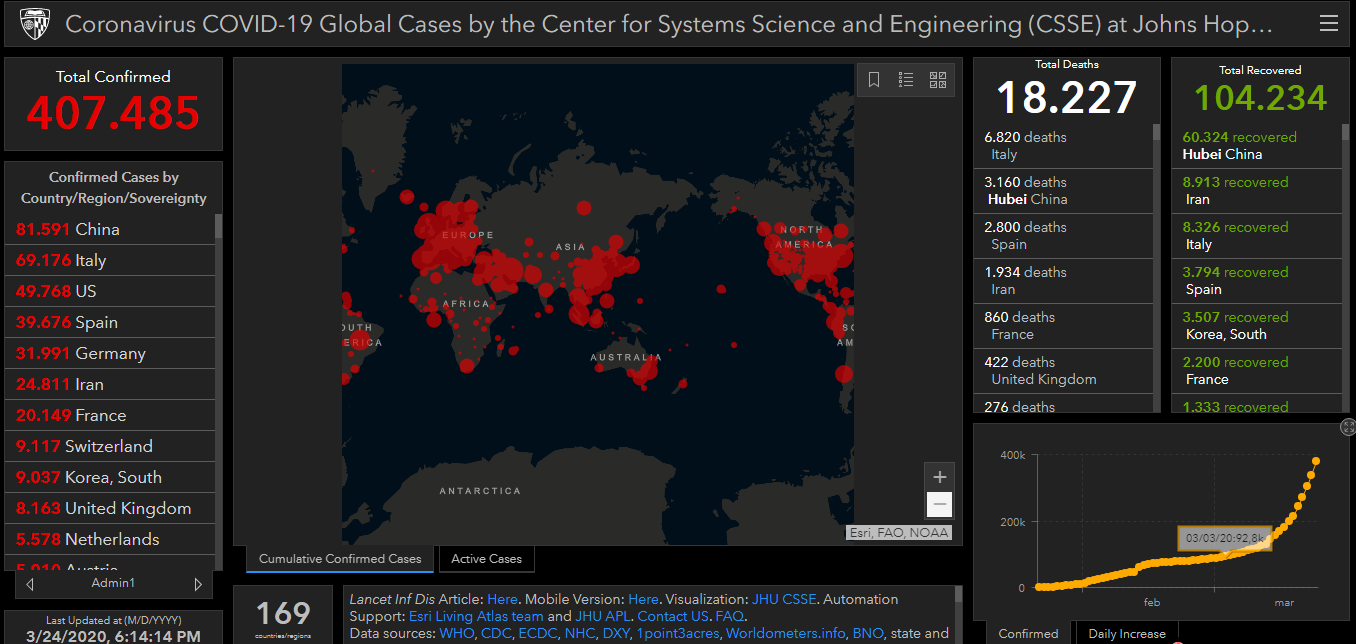Screen dimensions: 1356x644
Task: Select 39.676 Spain in confirmed cases list
Action: coord(110,322)
